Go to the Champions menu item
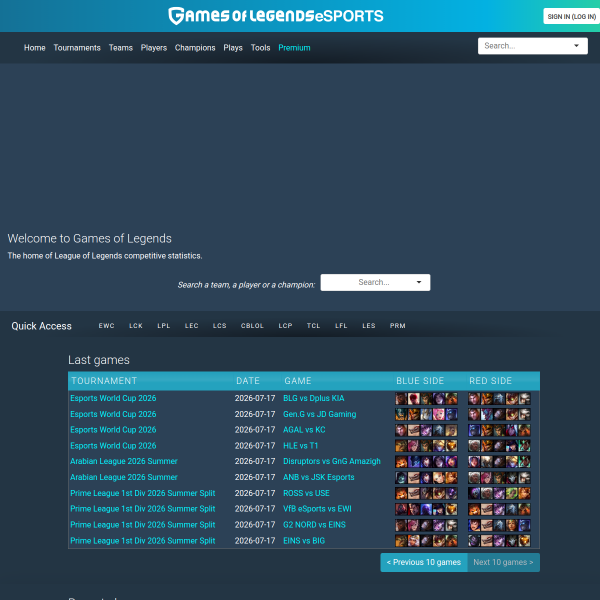The image size is (600, 600). tap(195, 48)
